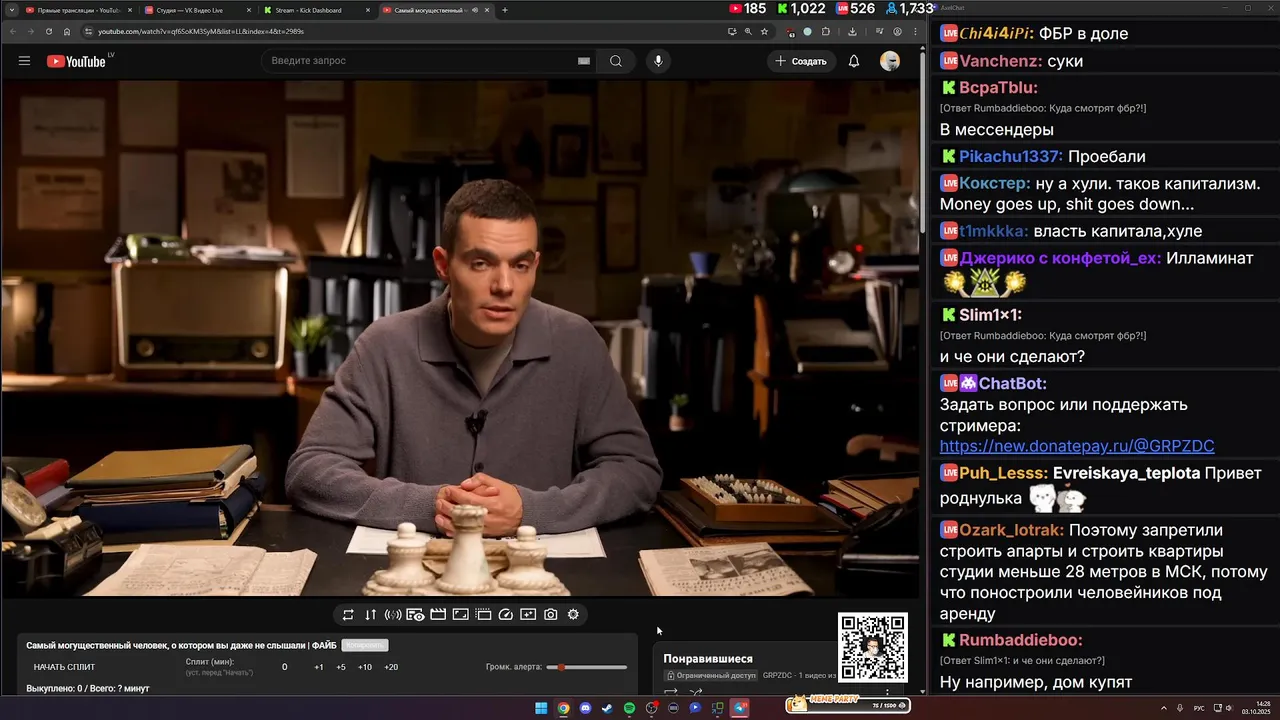Click the taskbar clock showing 14:28
Screen dimensions: 1280x720
click(x=1256, y=708)
